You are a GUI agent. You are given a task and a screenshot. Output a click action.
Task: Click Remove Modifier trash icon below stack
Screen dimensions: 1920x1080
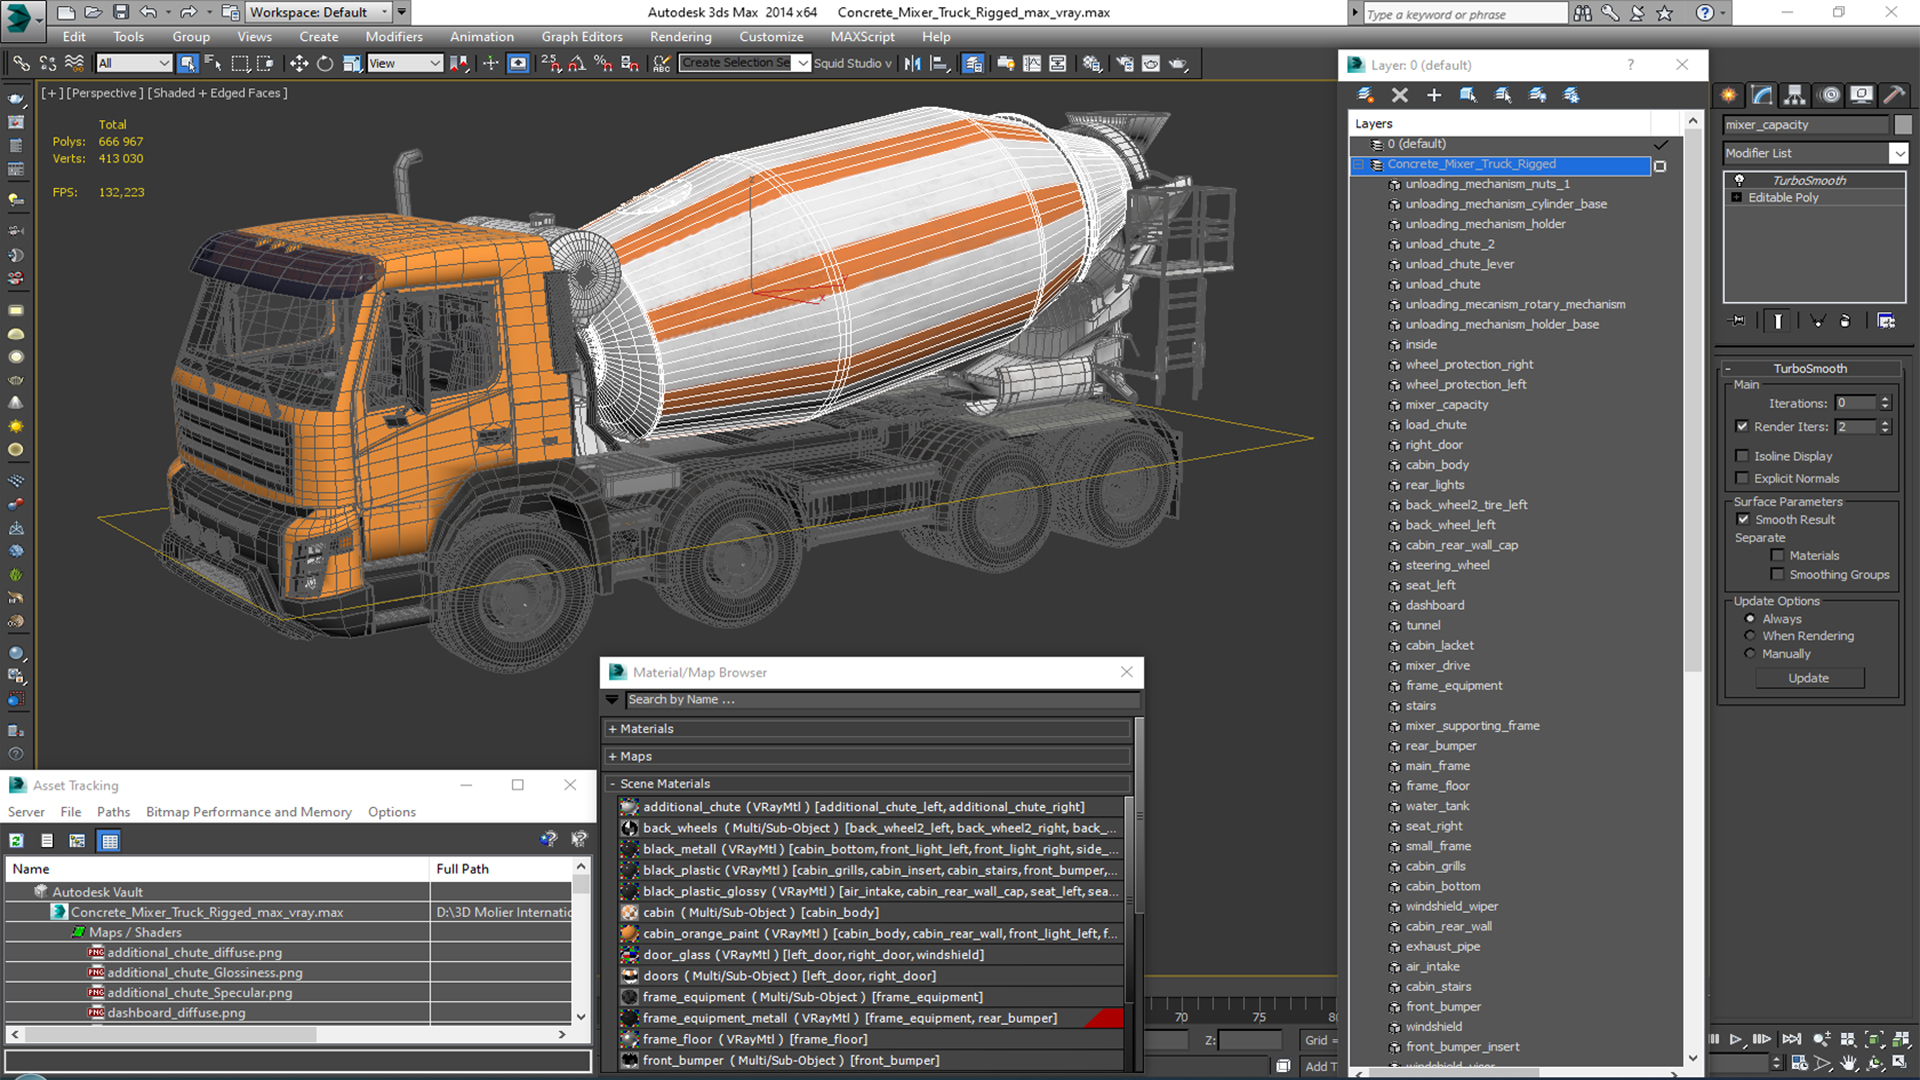1845,321
